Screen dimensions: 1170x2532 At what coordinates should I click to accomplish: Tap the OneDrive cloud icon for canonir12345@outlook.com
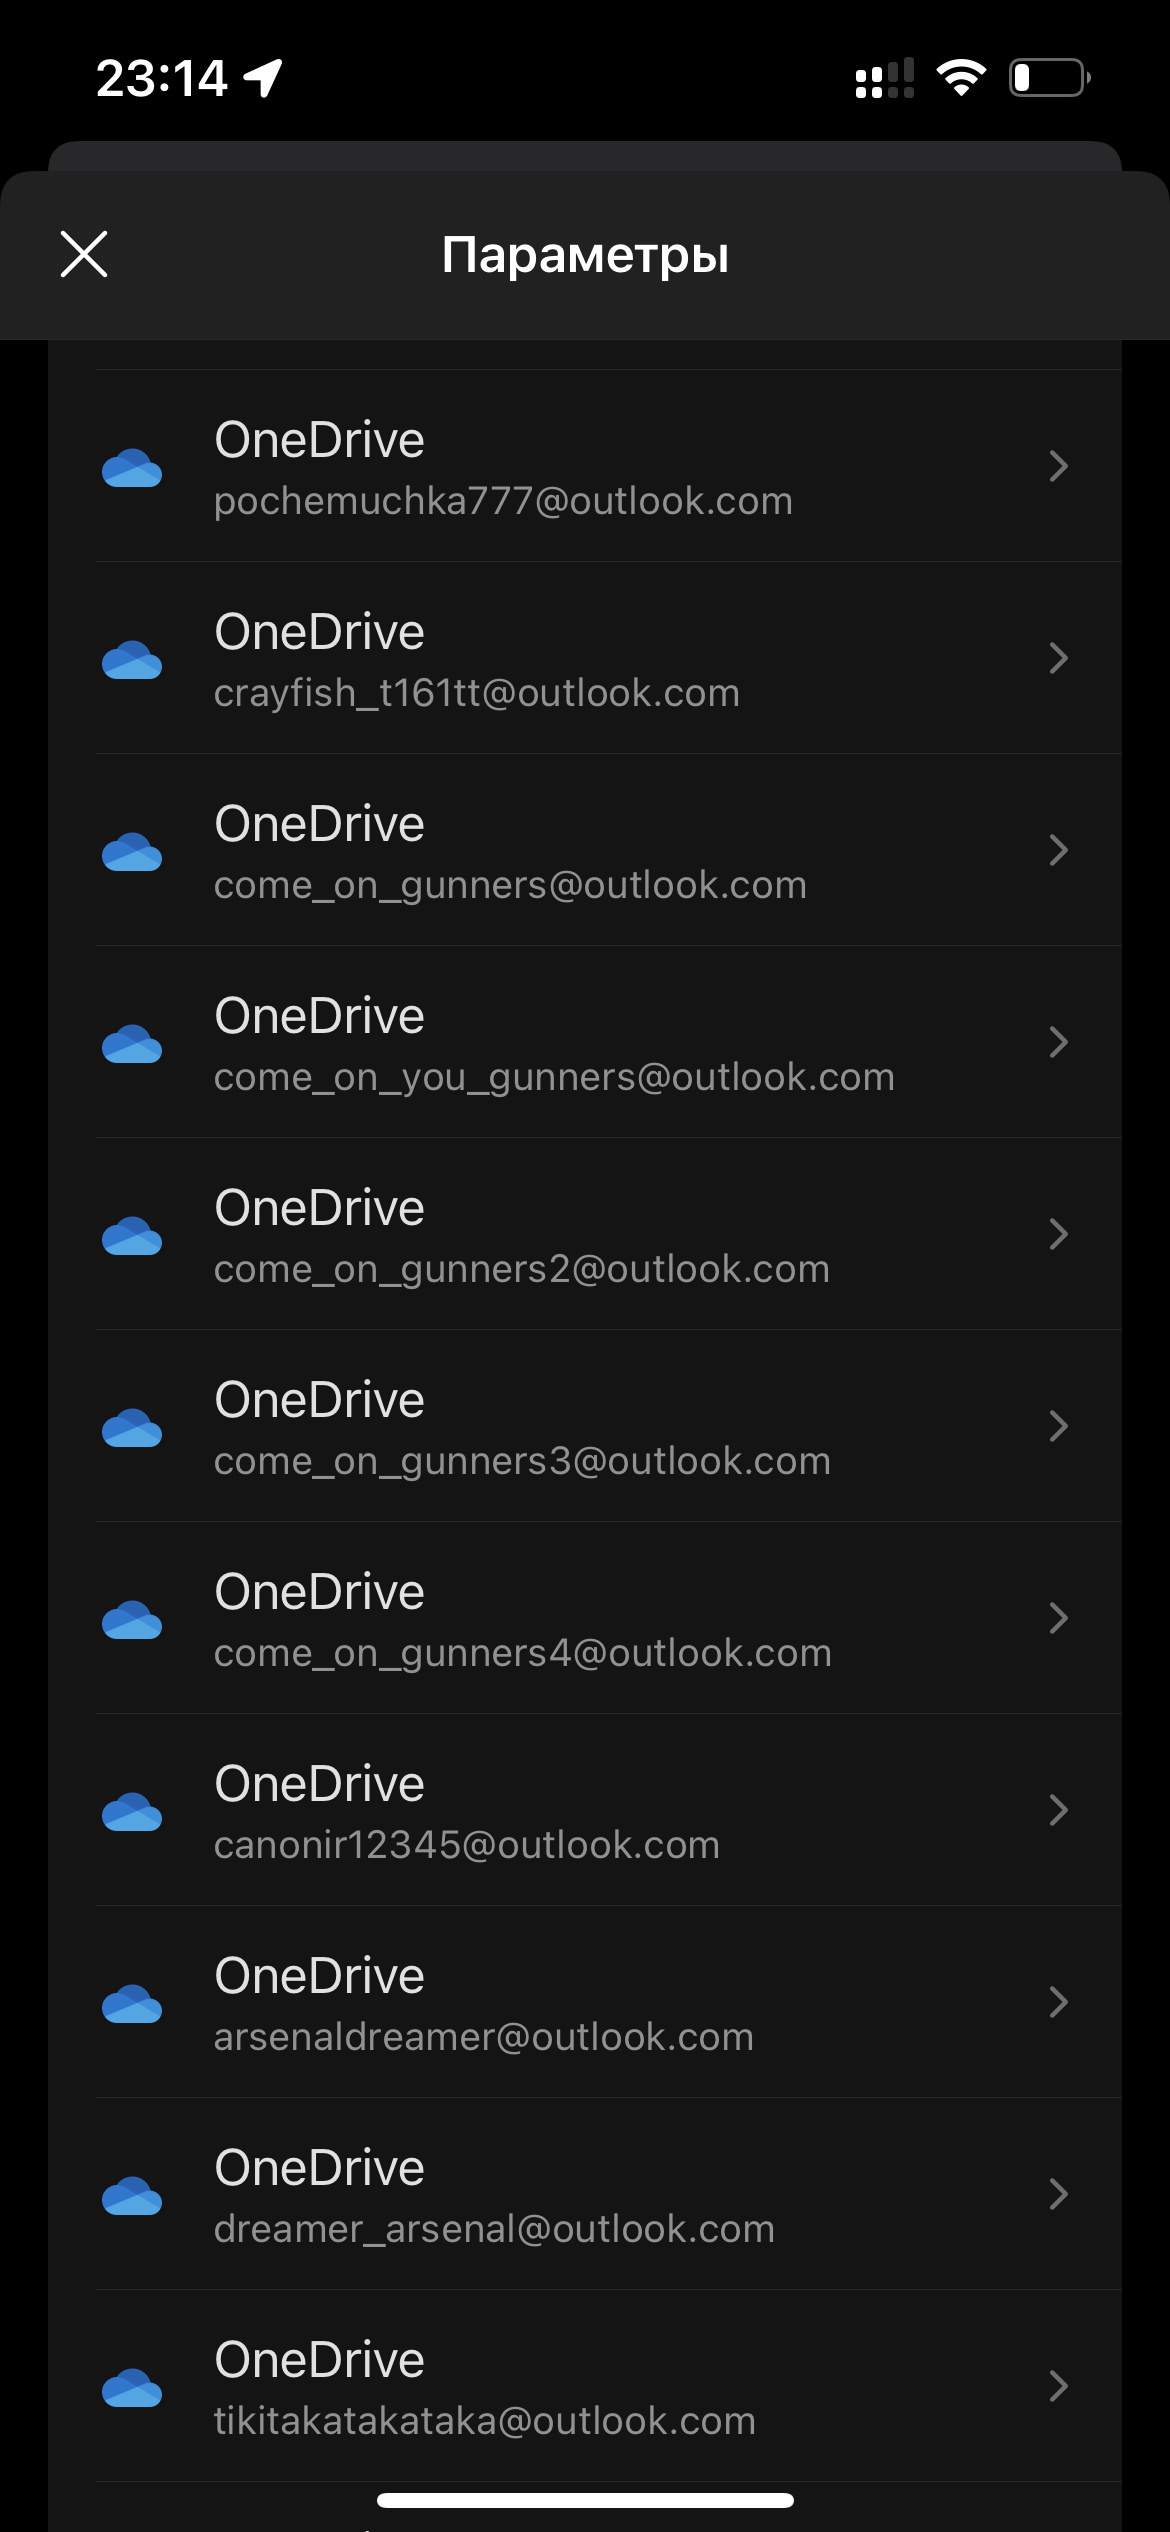[132, 1811]
